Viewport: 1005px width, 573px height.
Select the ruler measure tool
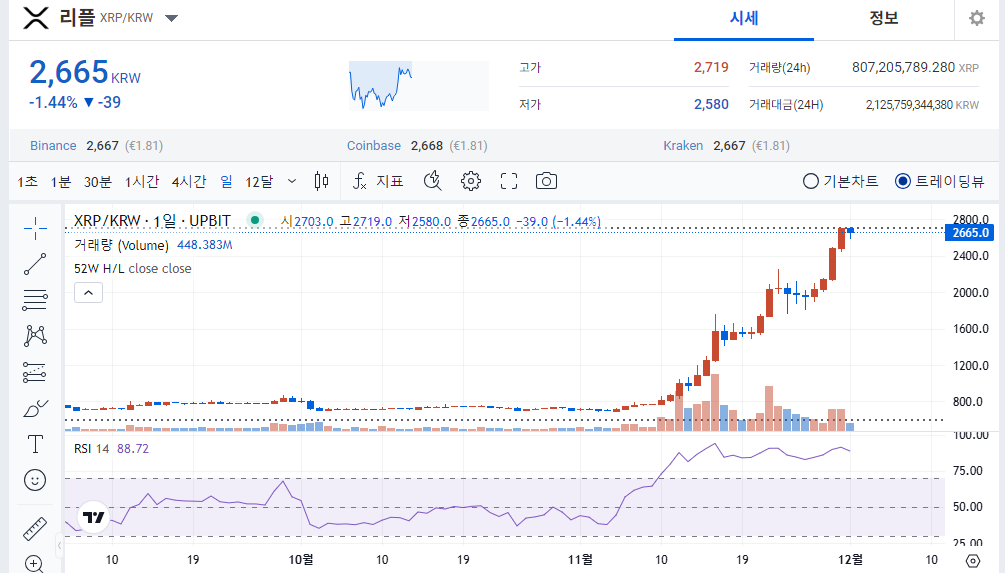(x=35, y=529)
